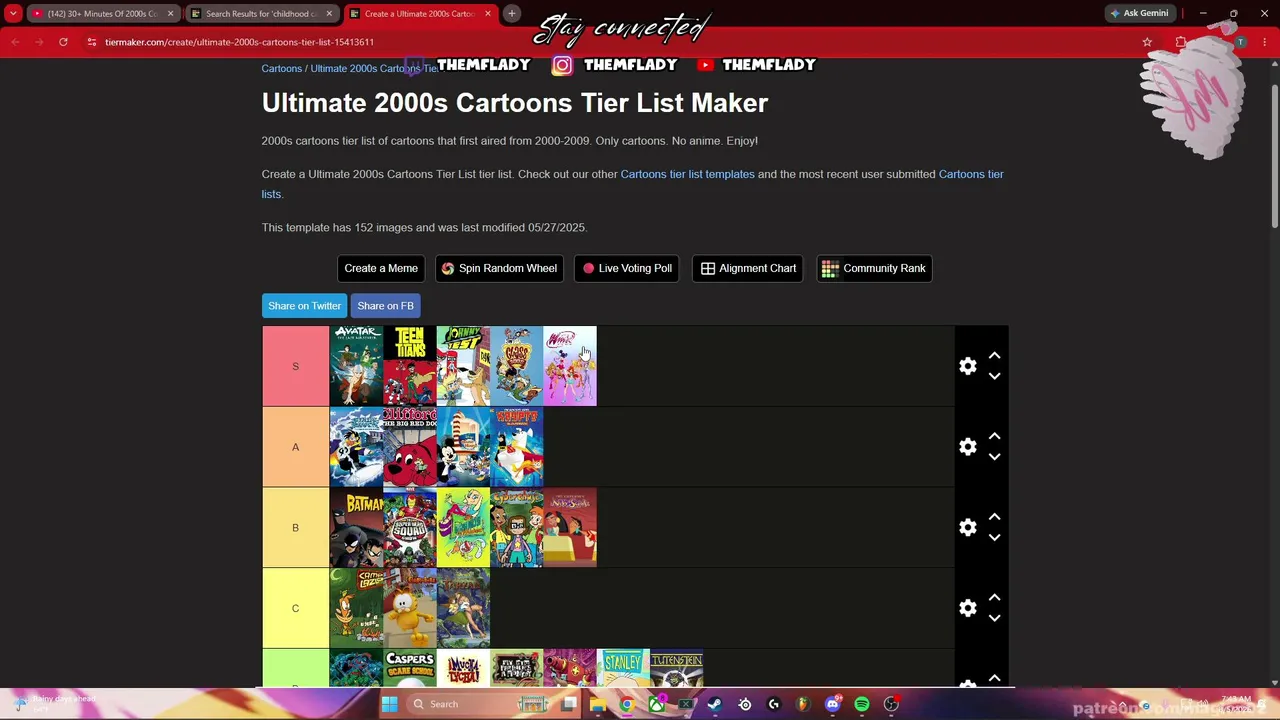Open Steam from the taskbar
Image resolution: width=1280 pixels, height=720 pixels.
714,704
